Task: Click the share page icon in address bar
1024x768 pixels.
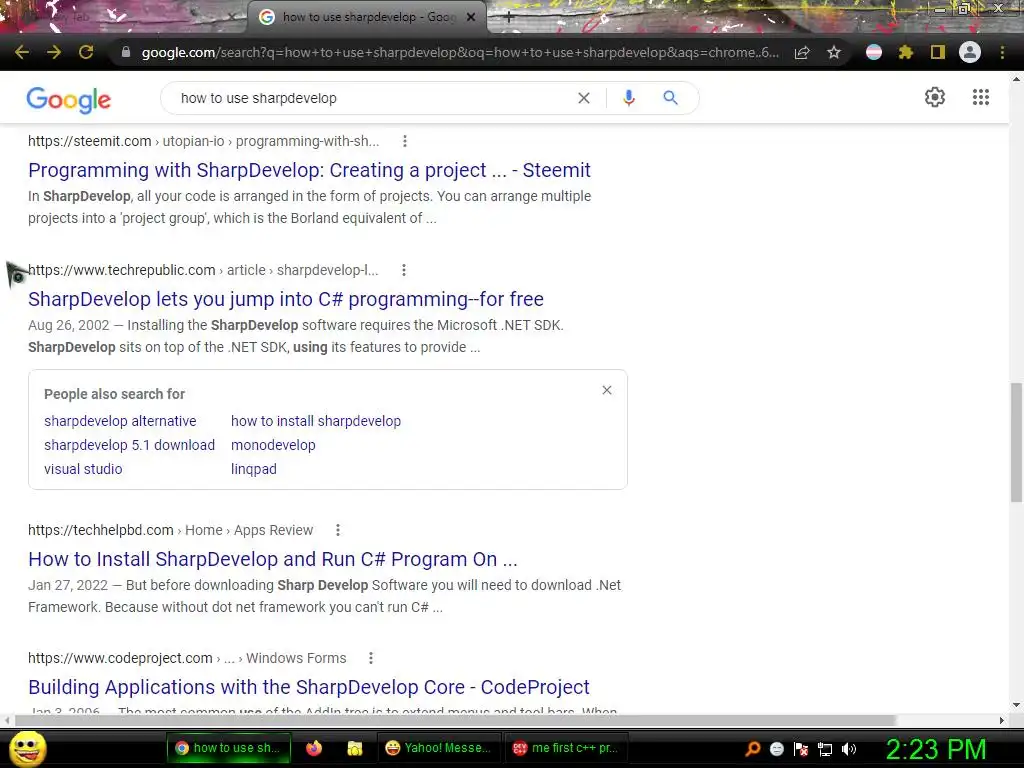Action: coord(802,52)
